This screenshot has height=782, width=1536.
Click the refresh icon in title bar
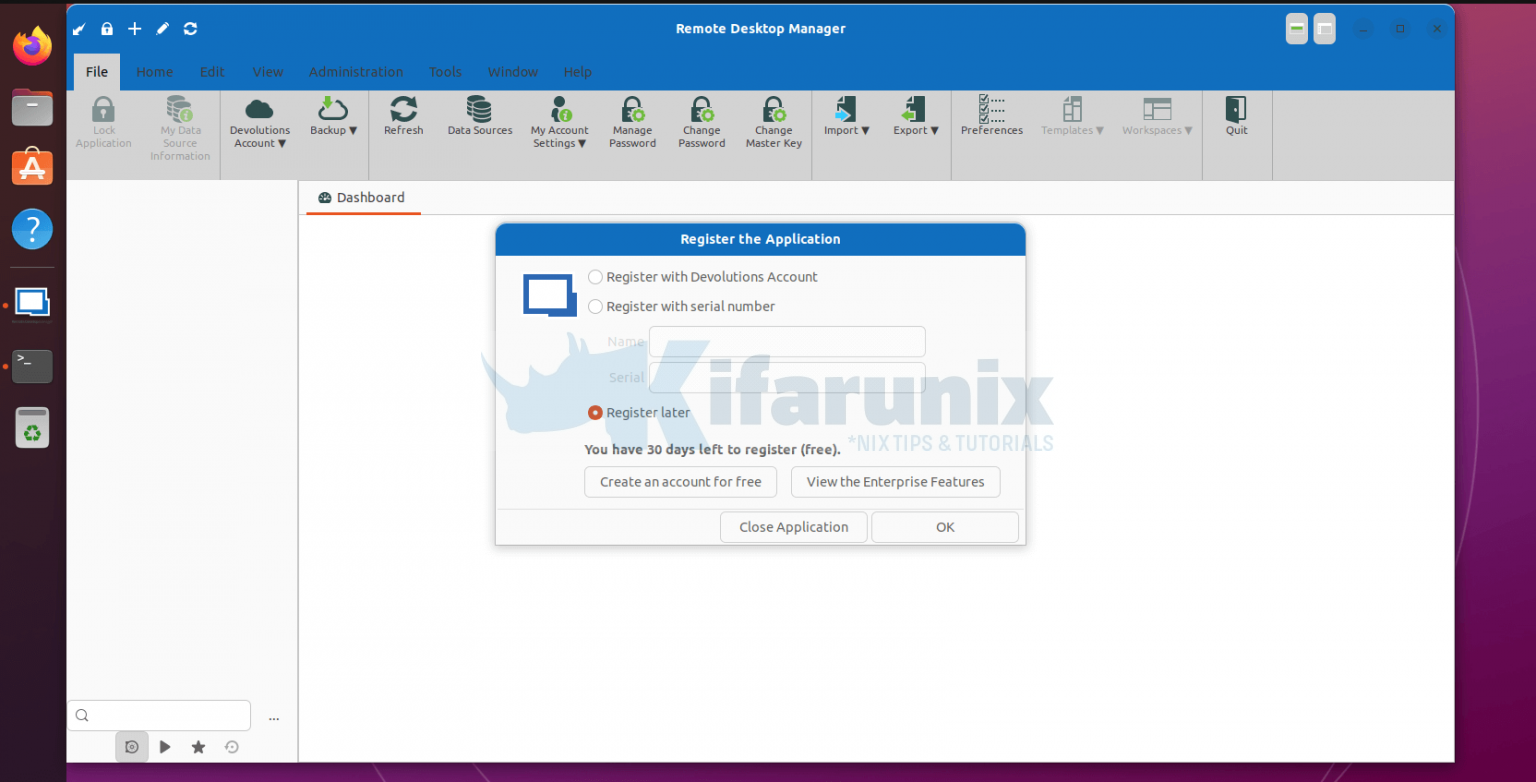pyautogui.click(x=191, y=29)
